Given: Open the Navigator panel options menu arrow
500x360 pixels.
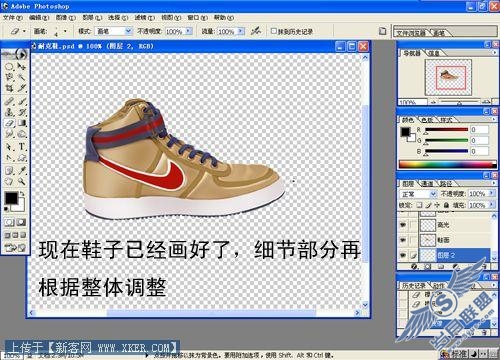Looking at the screenshot, I should (x=494, y=53).
